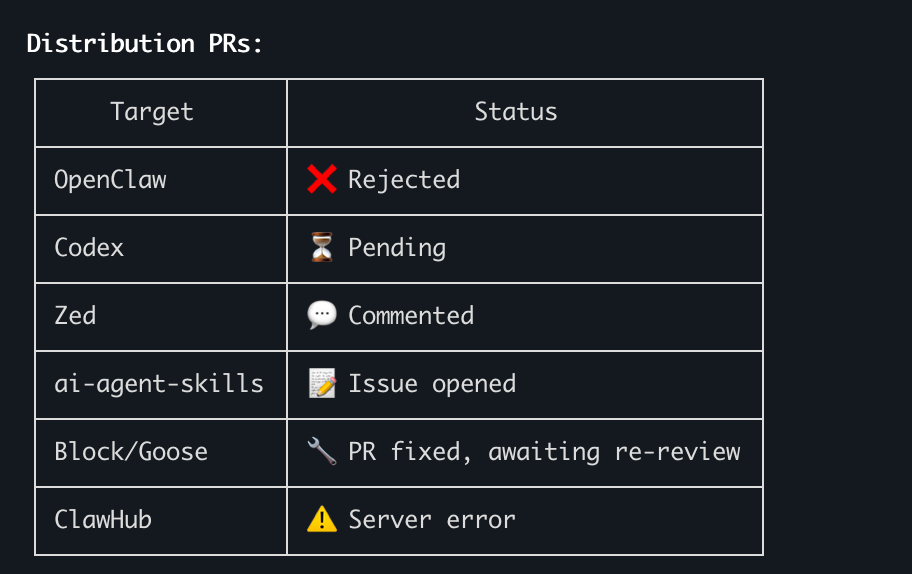Click the Pending status text
Image resolution: width=912 pixels, height=574 pixels.
click(x=397, y=248)
